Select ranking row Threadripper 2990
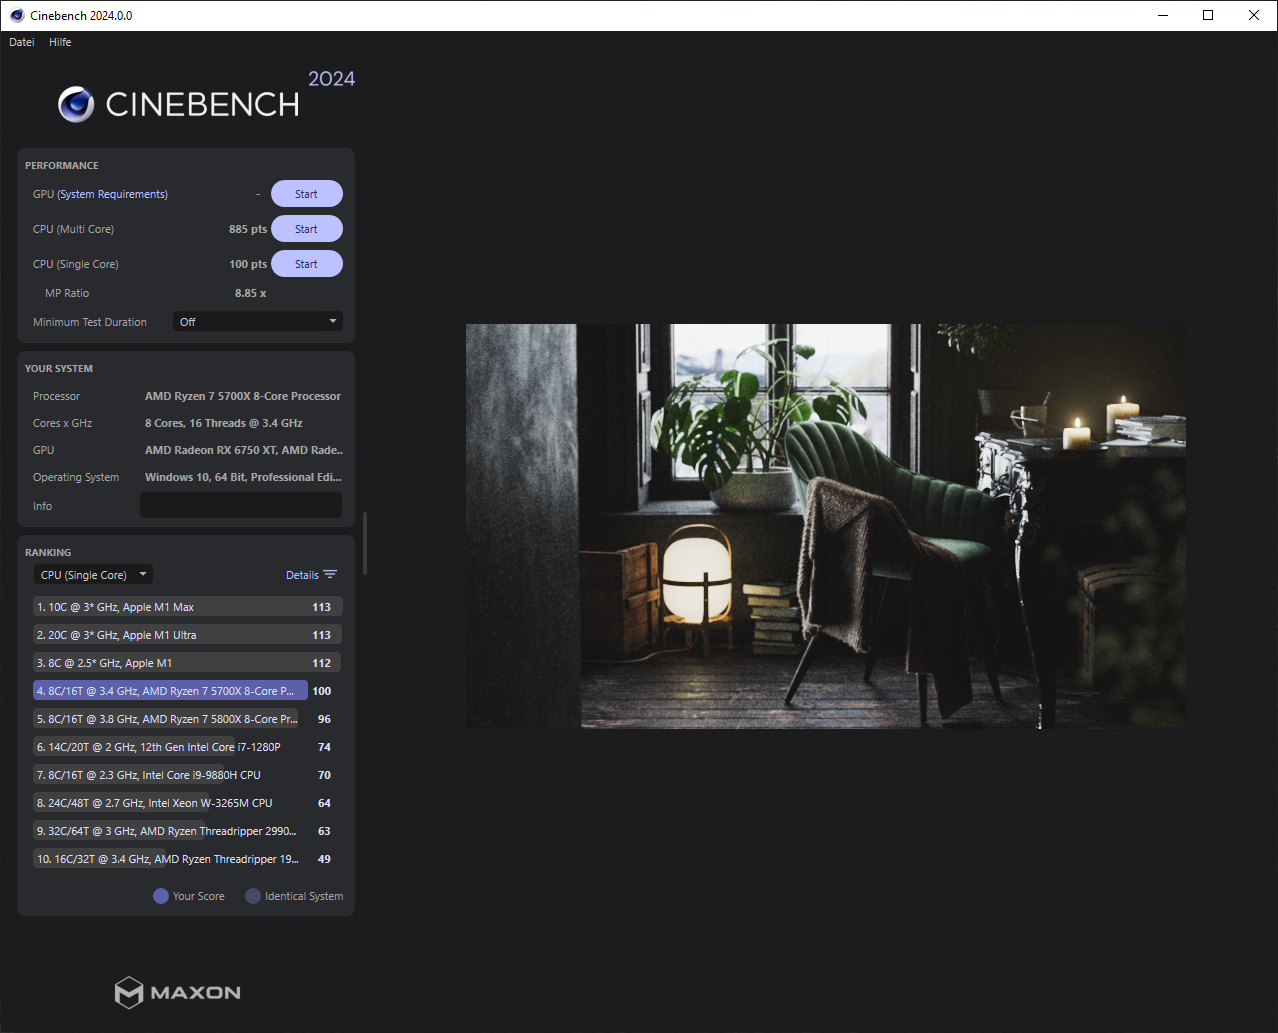This screenshot has width=1278, height=1033. click(188, 831)
